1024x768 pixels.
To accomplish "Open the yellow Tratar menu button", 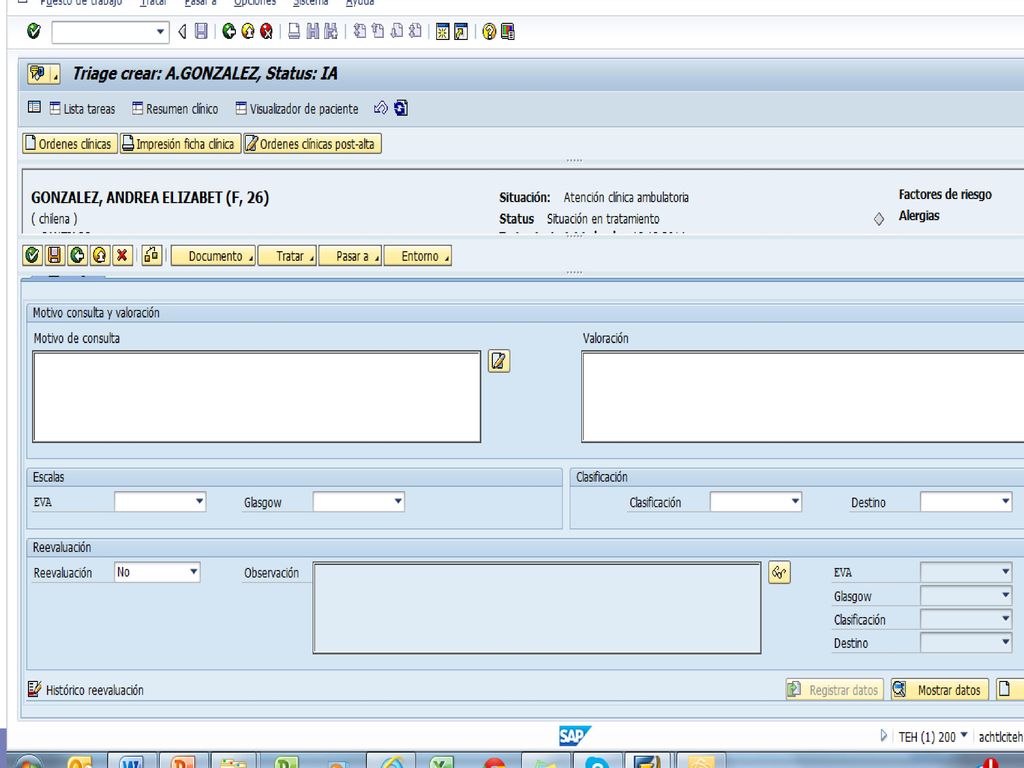I will coord(287,255).
